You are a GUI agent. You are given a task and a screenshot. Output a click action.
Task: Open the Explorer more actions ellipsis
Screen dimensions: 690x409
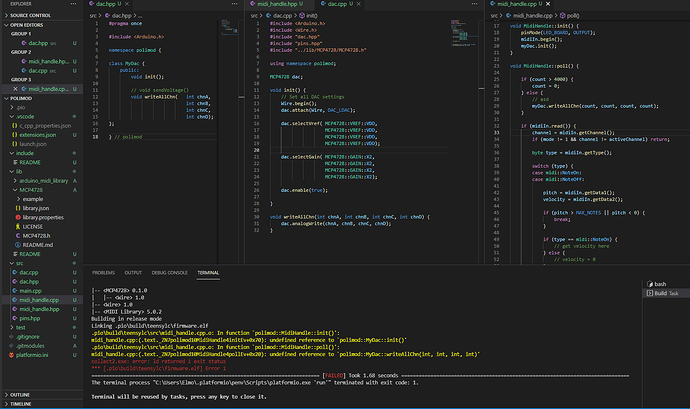point(73,4)
